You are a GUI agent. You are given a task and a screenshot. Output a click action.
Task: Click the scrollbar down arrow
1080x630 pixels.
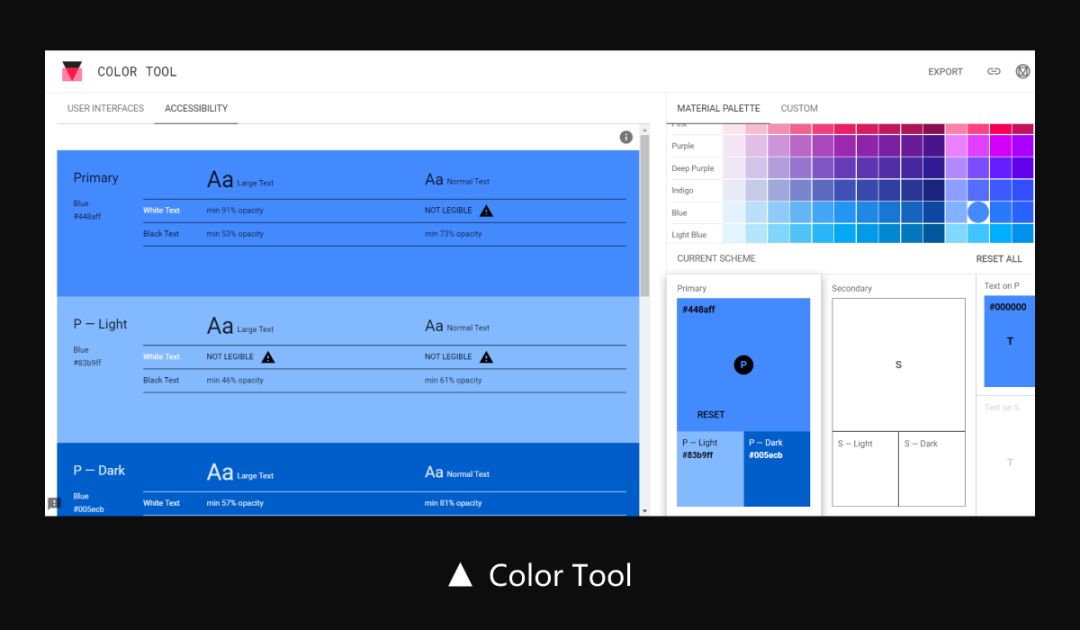645,511
